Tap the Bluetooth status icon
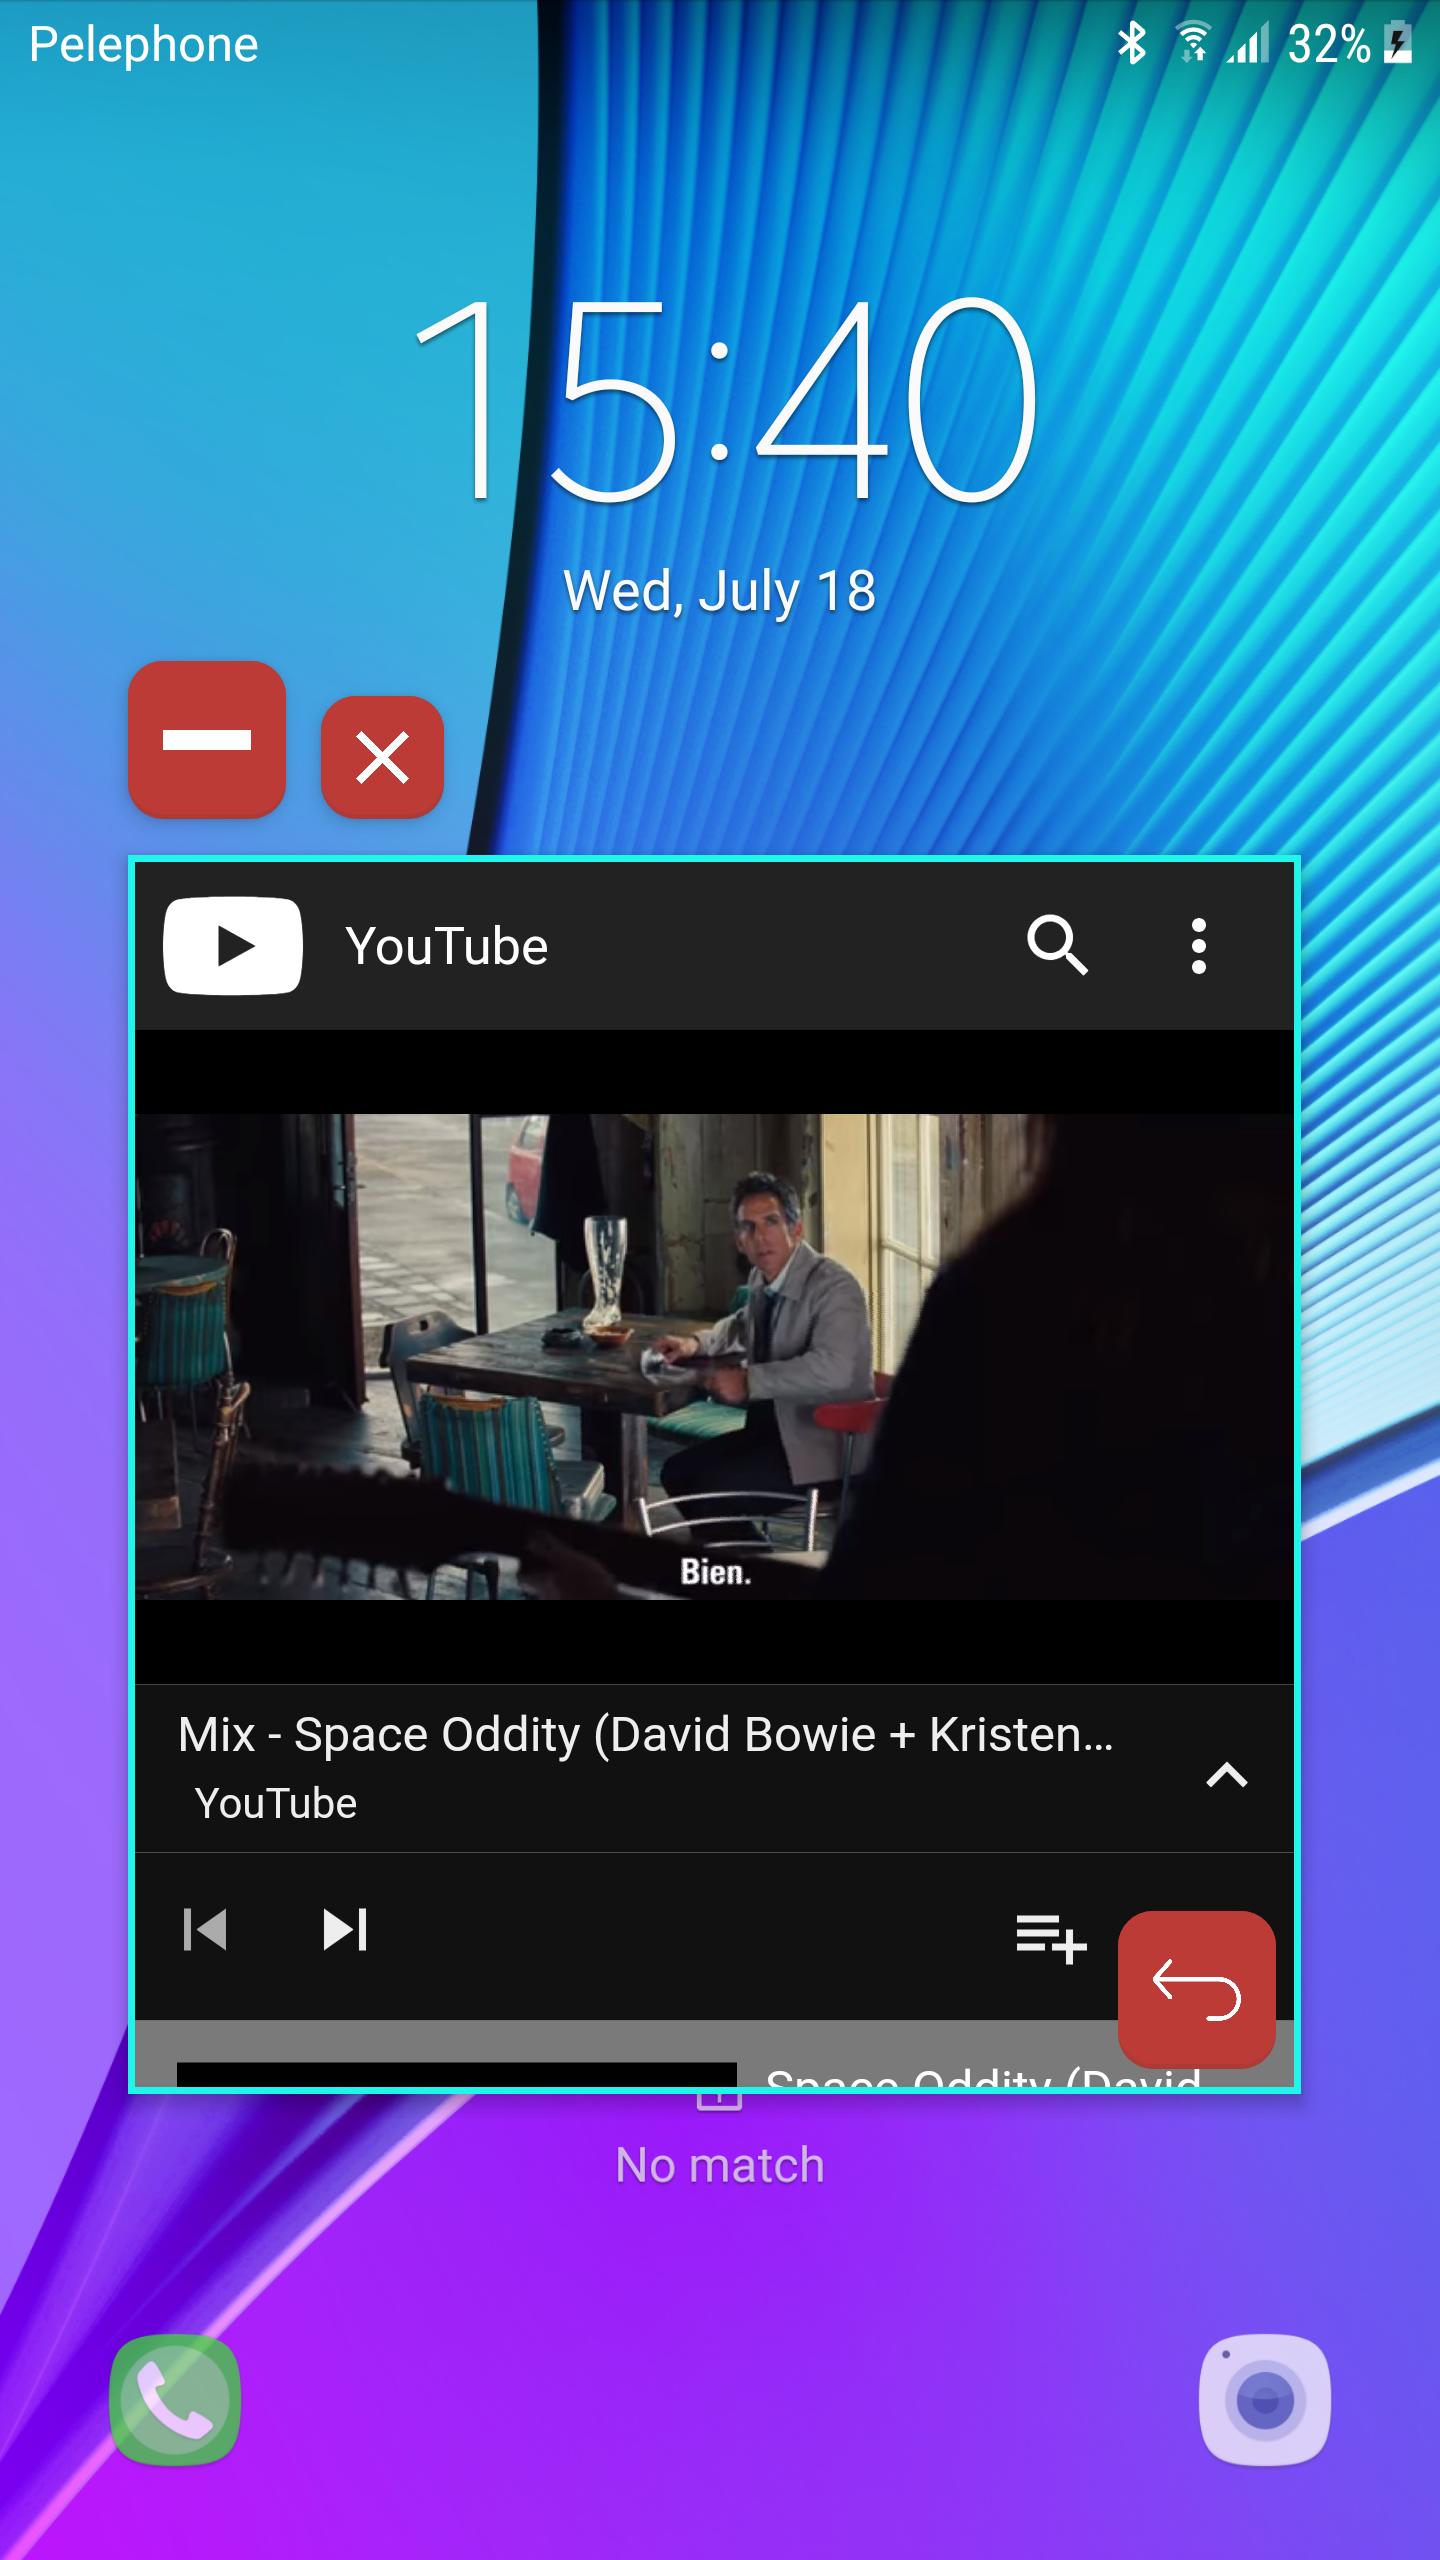Viewport: 1440px width, 2560px height. (1132, 44)
